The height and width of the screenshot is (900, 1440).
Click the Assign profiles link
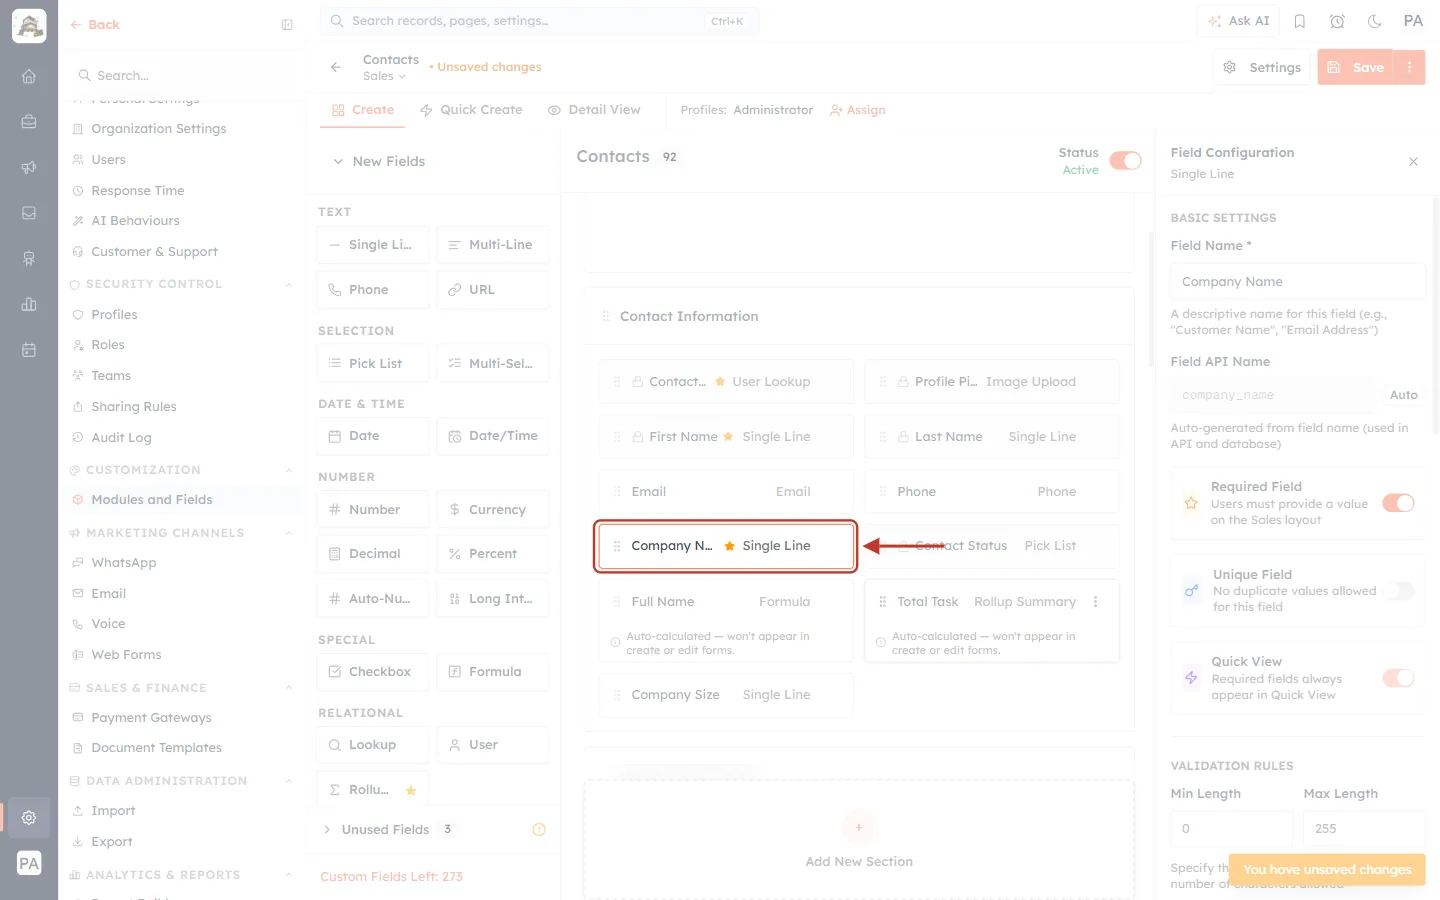click(x=858, y=110)
